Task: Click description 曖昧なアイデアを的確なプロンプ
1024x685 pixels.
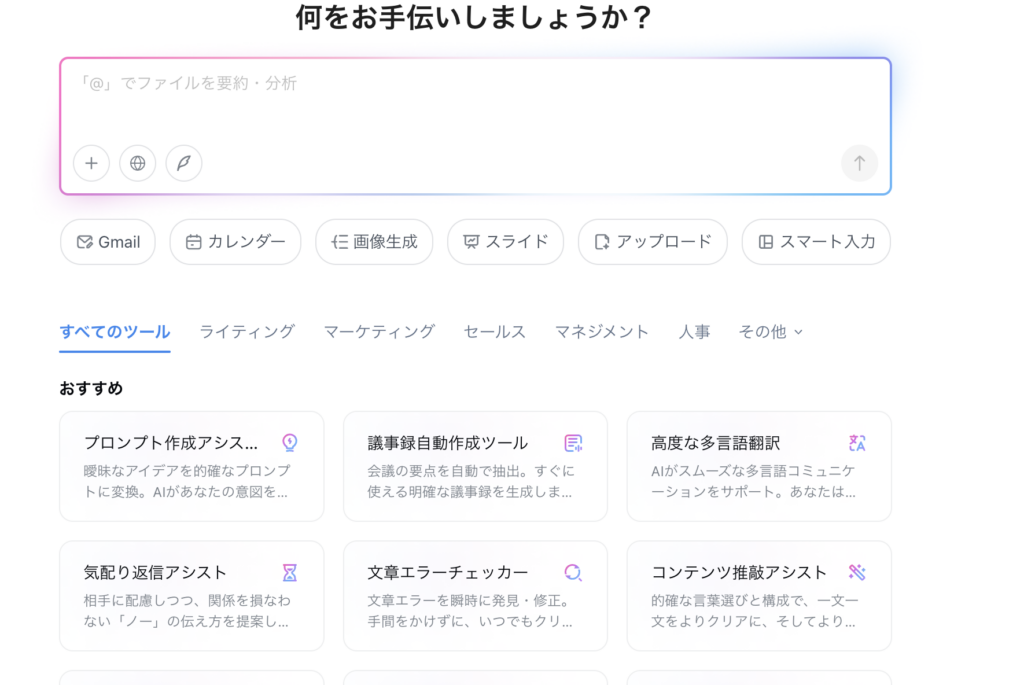Action: [187, 471]
